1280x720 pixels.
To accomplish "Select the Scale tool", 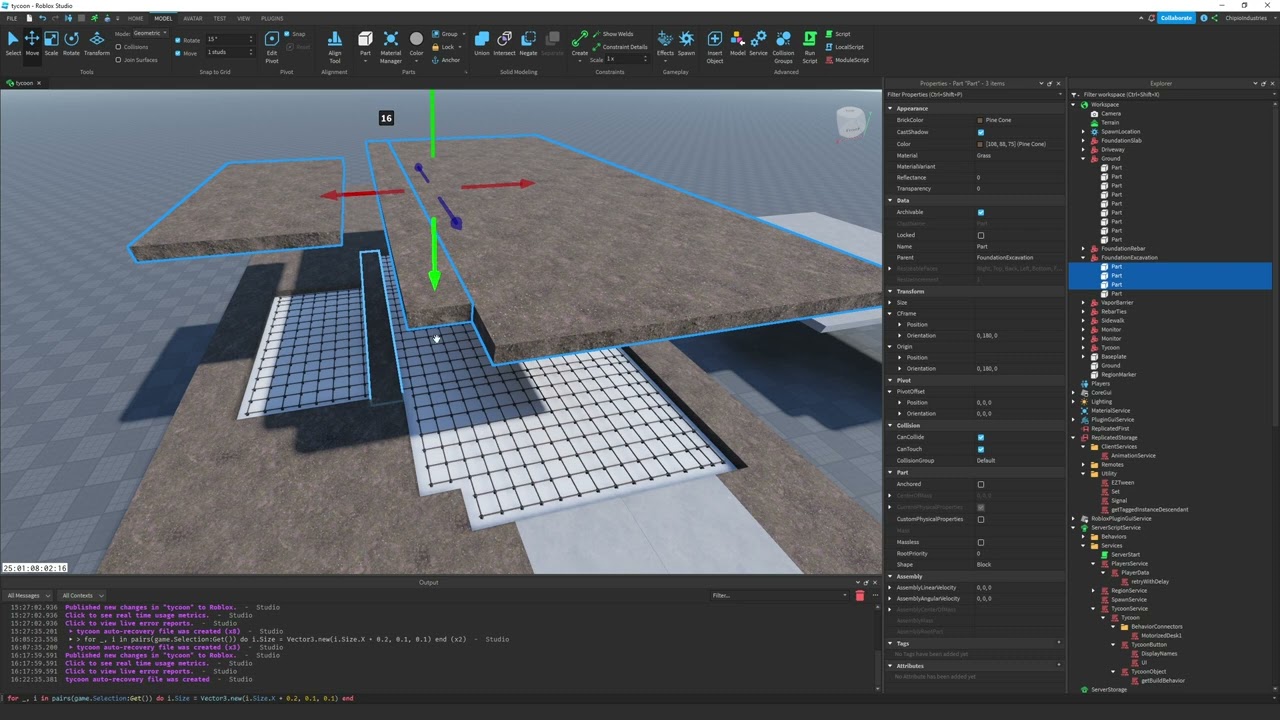I will click(x=51, y=42).
